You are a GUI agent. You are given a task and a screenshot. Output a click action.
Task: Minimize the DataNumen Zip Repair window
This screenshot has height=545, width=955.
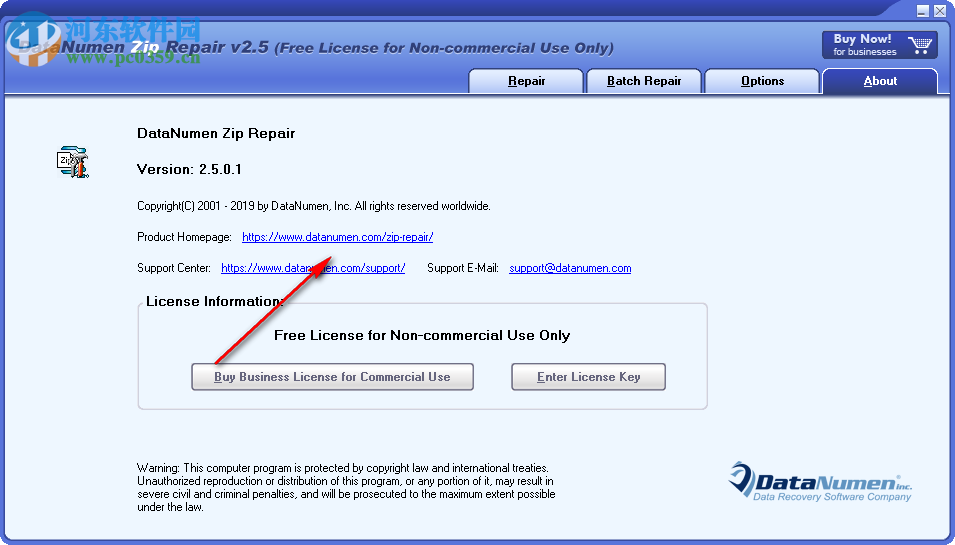coord(923,10)
